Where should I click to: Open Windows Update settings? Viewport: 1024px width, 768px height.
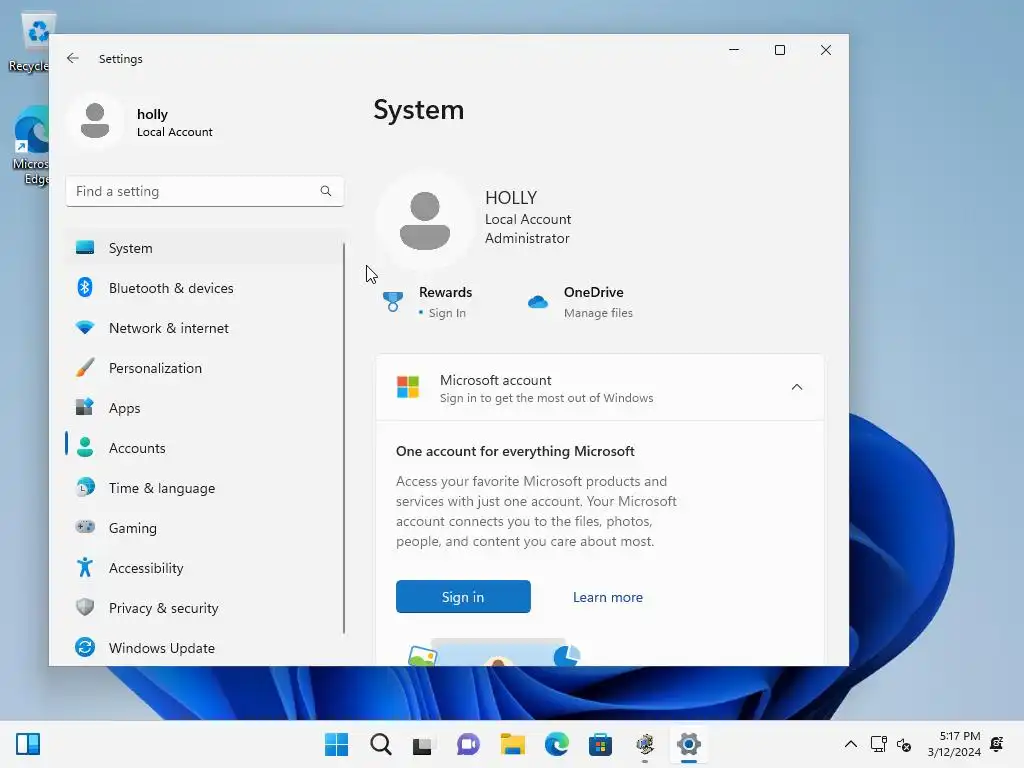204,647
